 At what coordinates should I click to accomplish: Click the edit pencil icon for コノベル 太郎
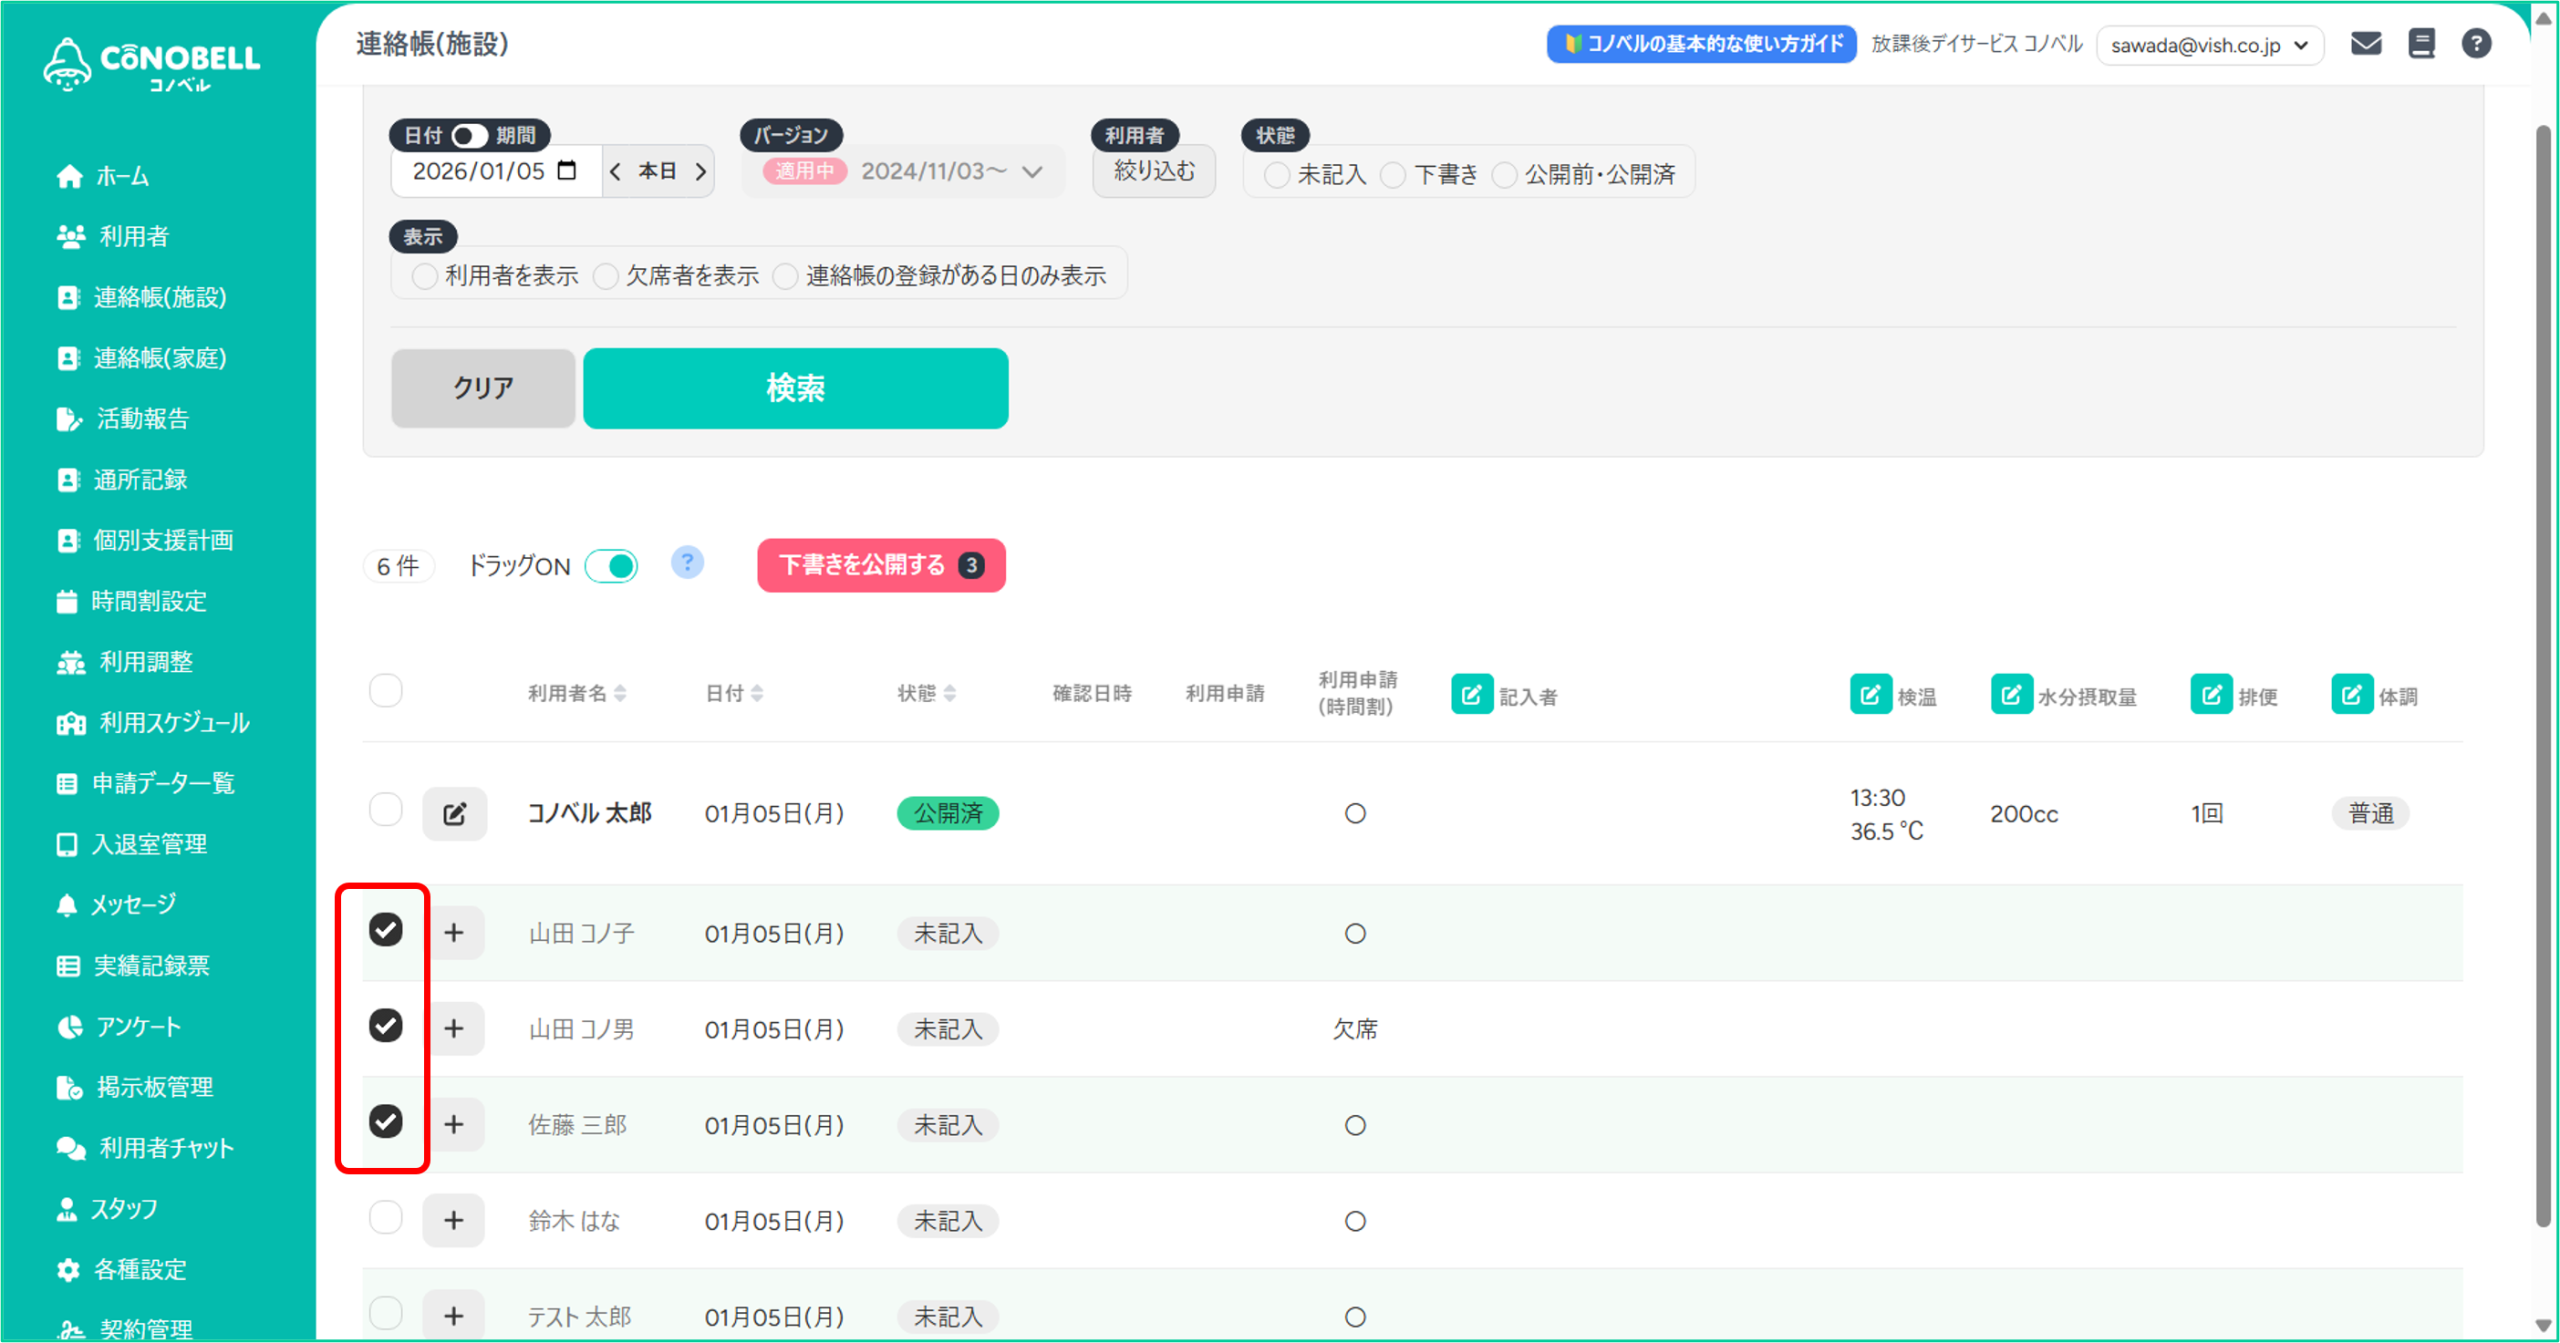[454, 814]
